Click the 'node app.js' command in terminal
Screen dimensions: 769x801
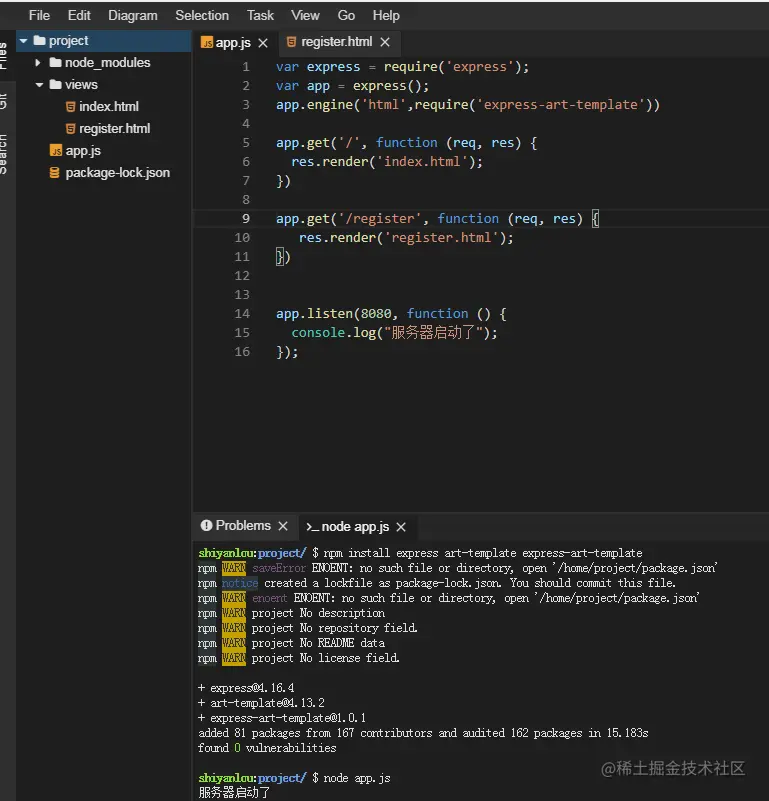357,778
